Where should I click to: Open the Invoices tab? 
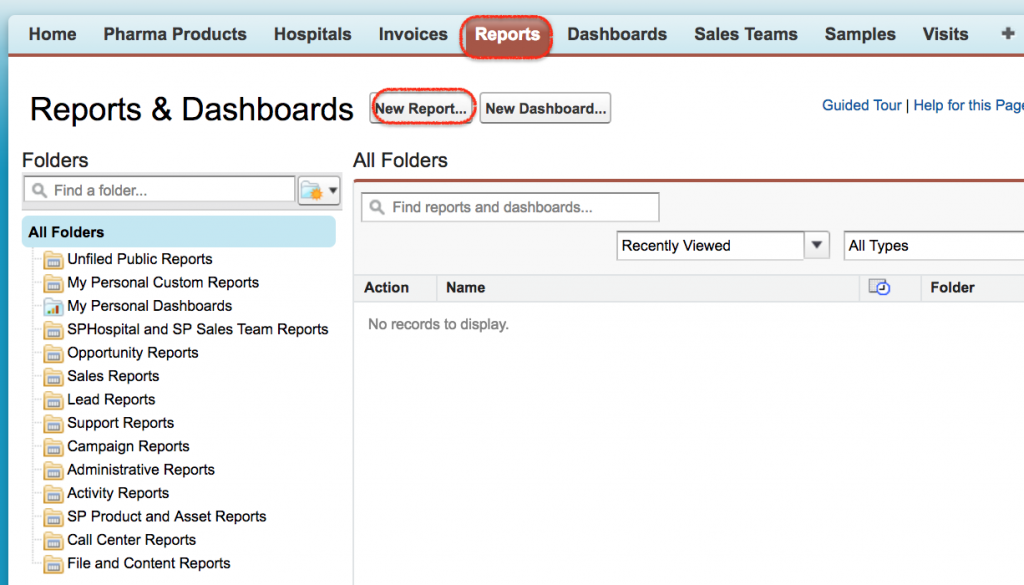click(x=412, y=33)
